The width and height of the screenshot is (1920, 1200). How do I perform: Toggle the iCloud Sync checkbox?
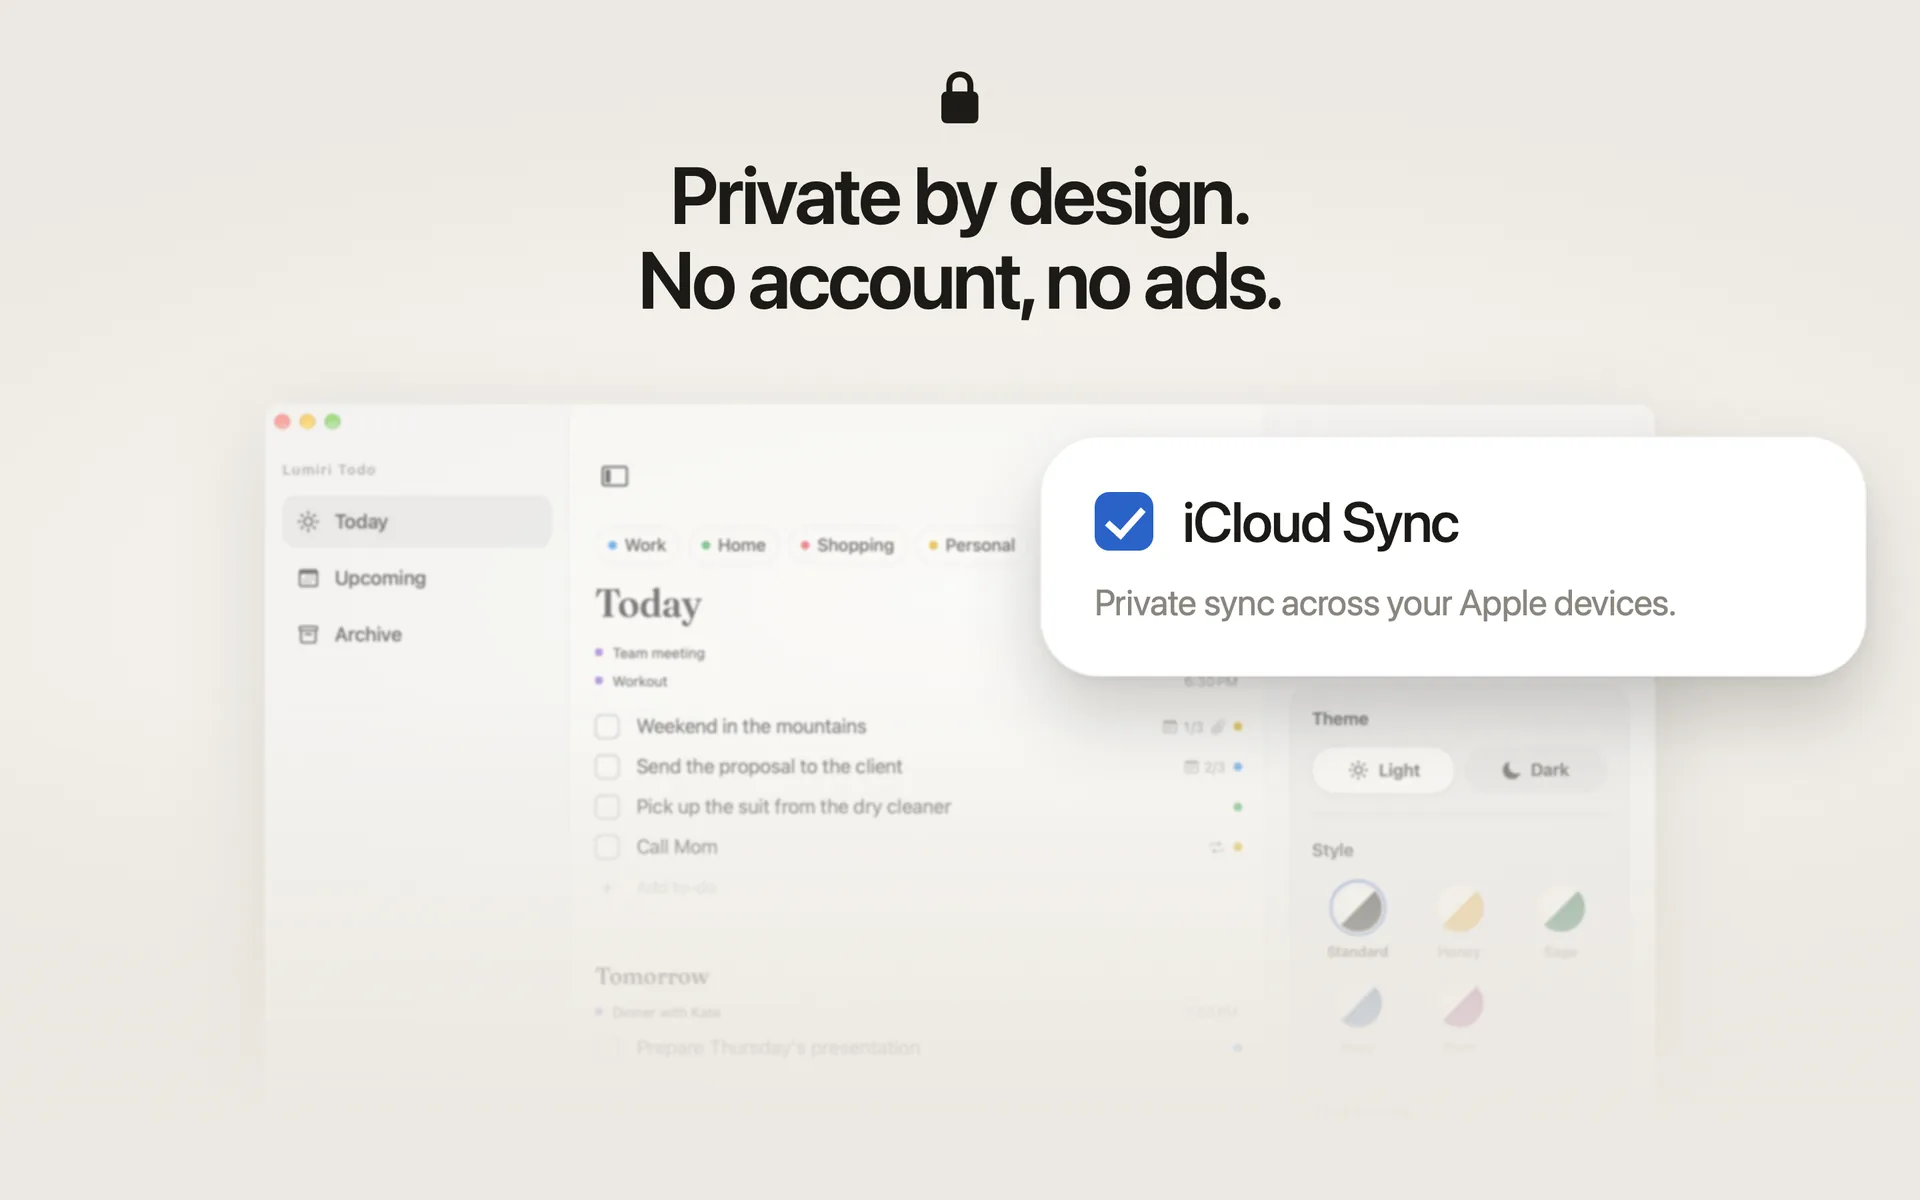[1123, 521]
